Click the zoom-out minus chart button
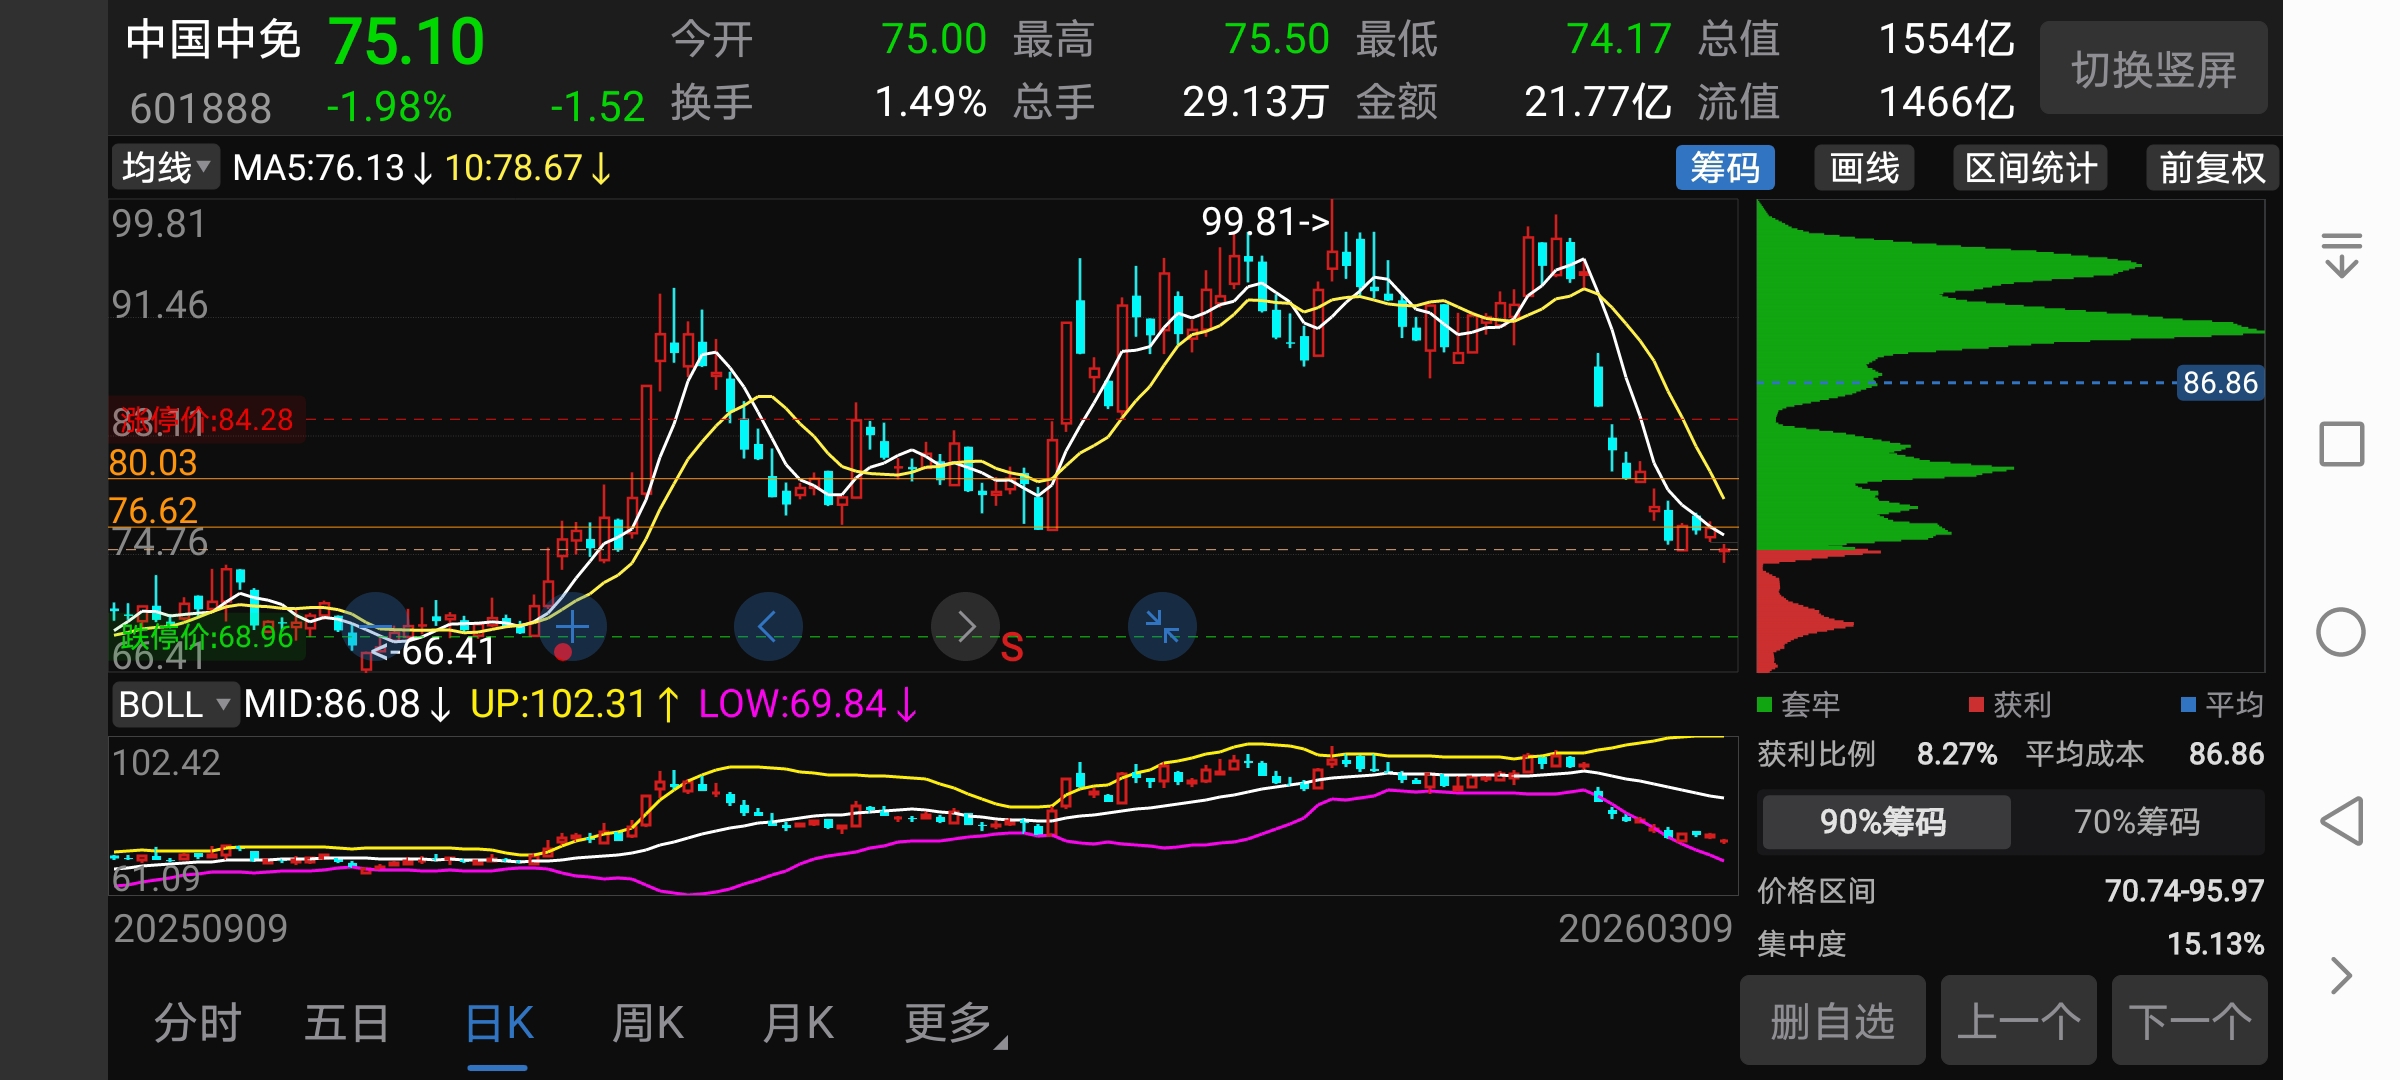This screenshot has width=2400, height=1080. pyautogui.click(x=376, y=627)
